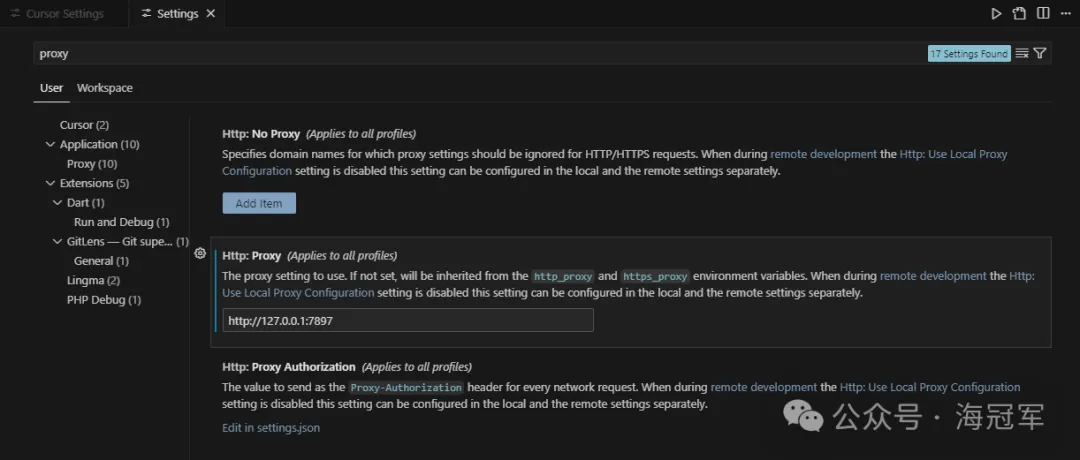Click the Run play icon in the title bar
1080x460 pixels.
tap(996, 14)
